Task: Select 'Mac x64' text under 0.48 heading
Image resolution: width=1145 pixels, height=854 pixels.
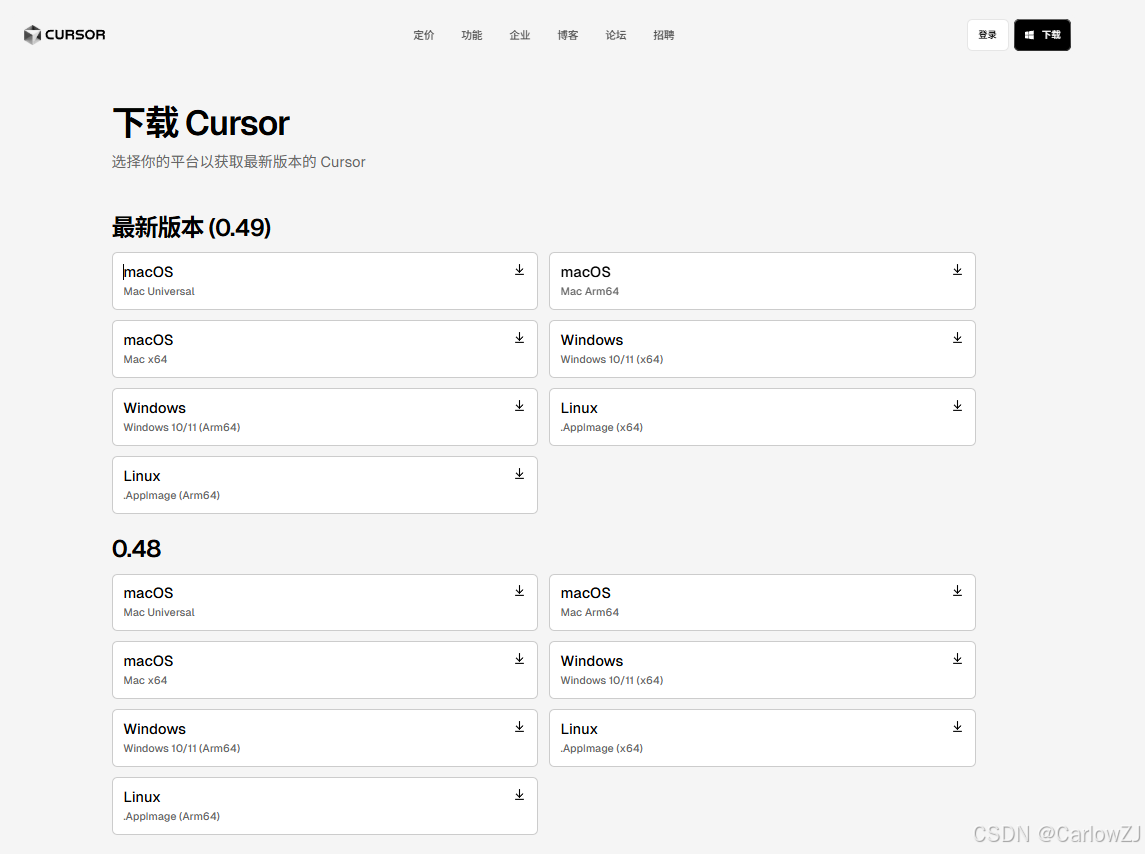Action: (x=145, y=680)
